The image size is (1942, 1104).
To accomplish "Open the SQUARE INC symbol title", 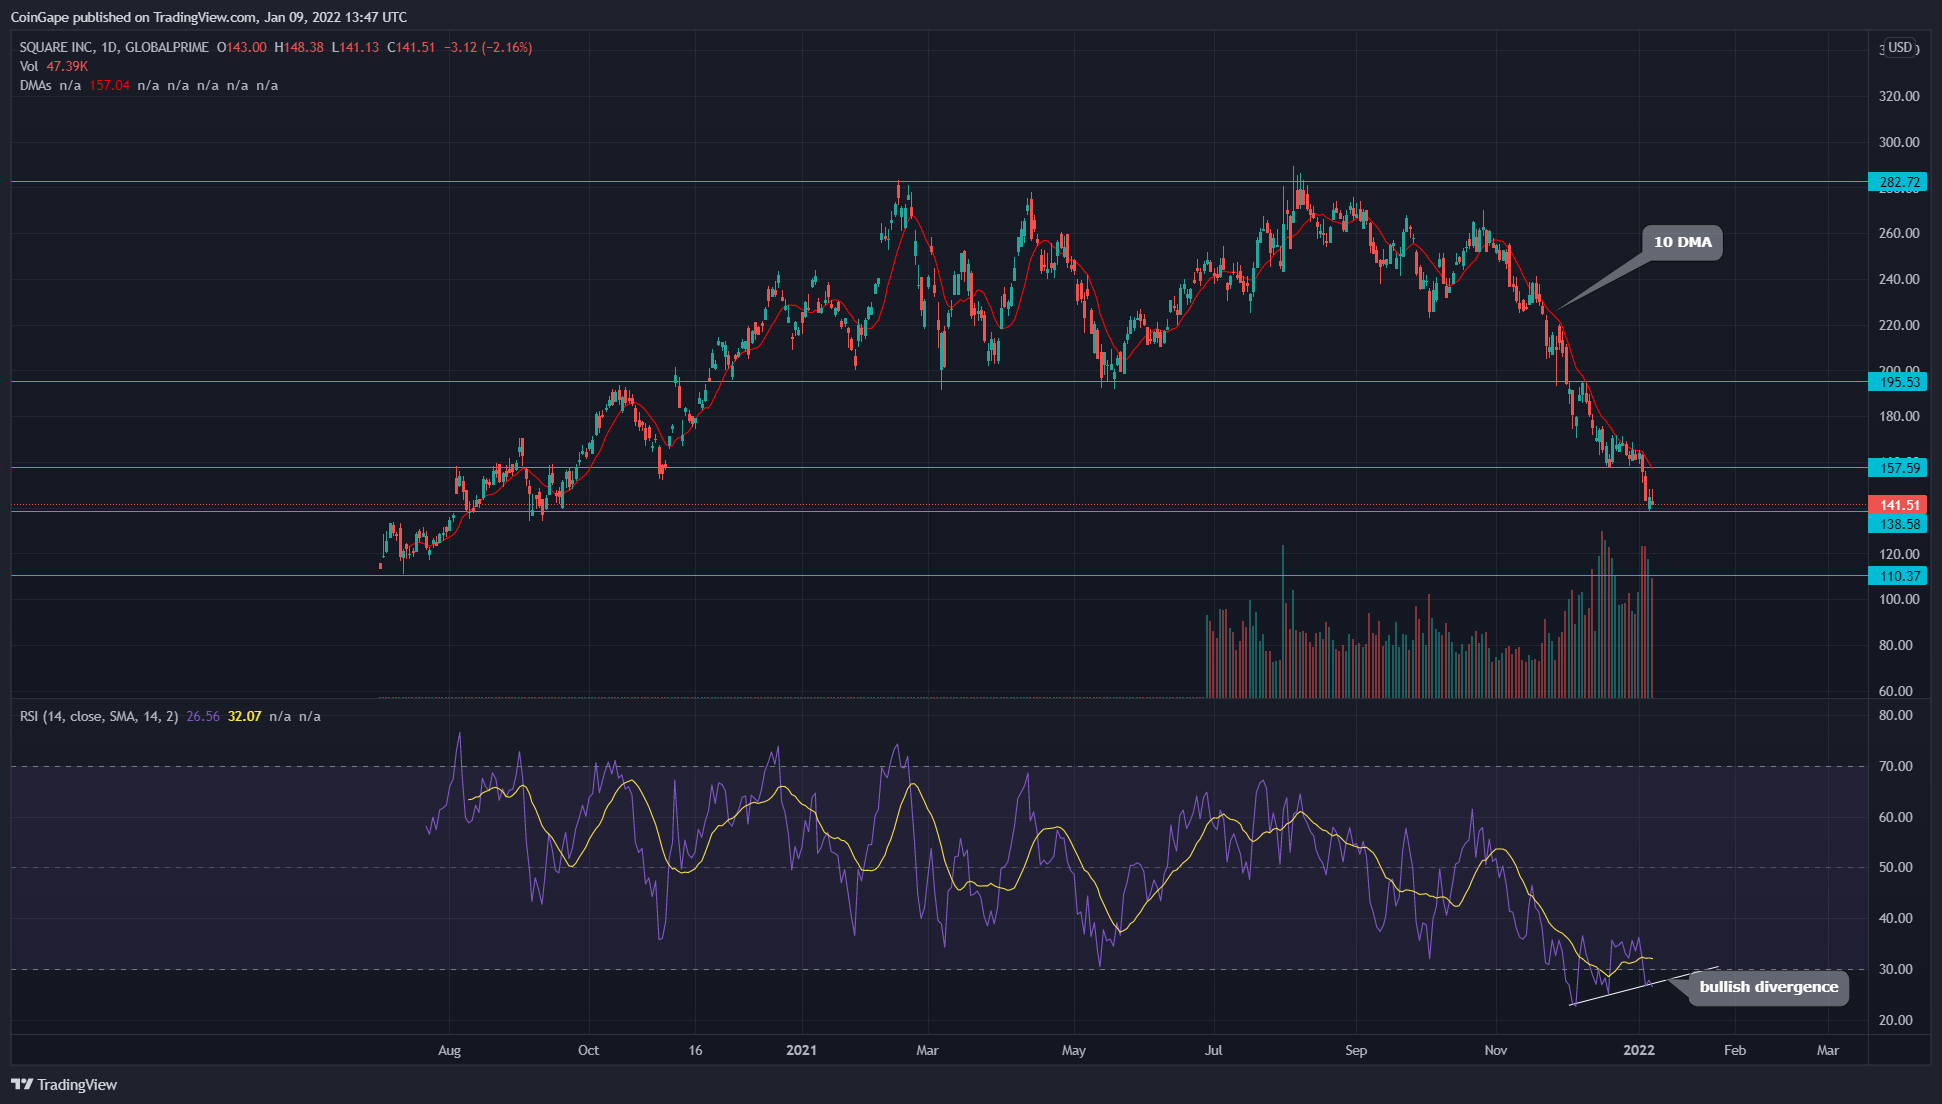I will coord(58,47).
